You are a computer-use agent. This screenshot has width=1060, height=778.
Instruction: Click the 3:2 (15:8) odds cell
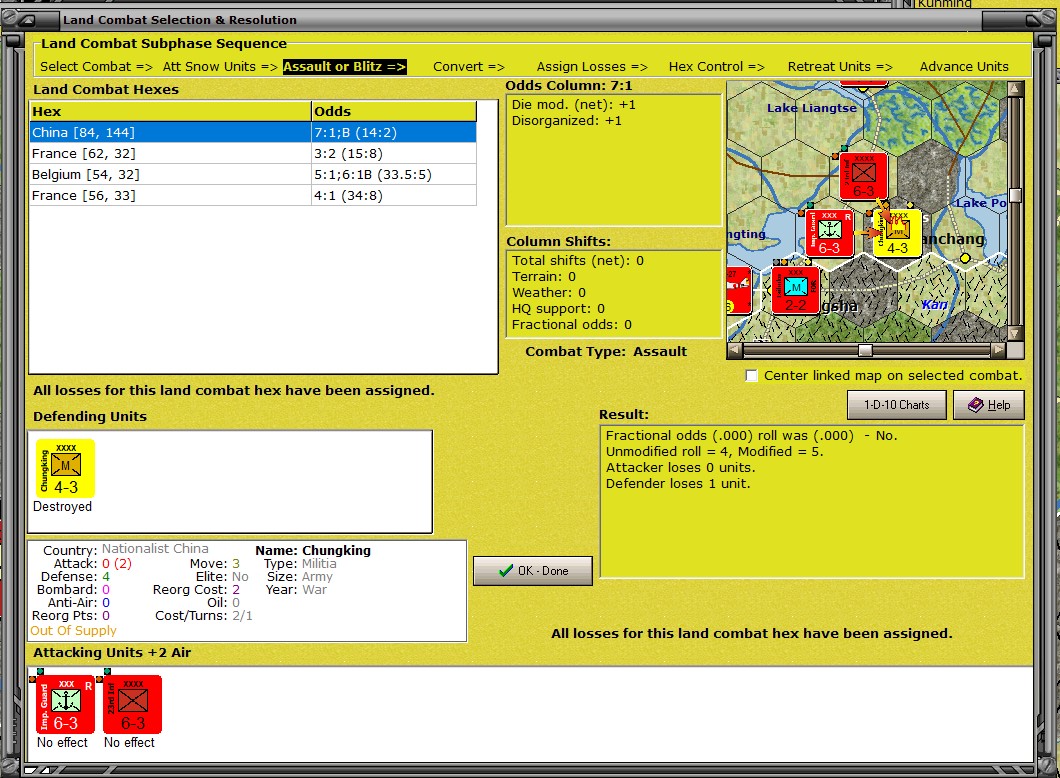(x=393, y=153)
